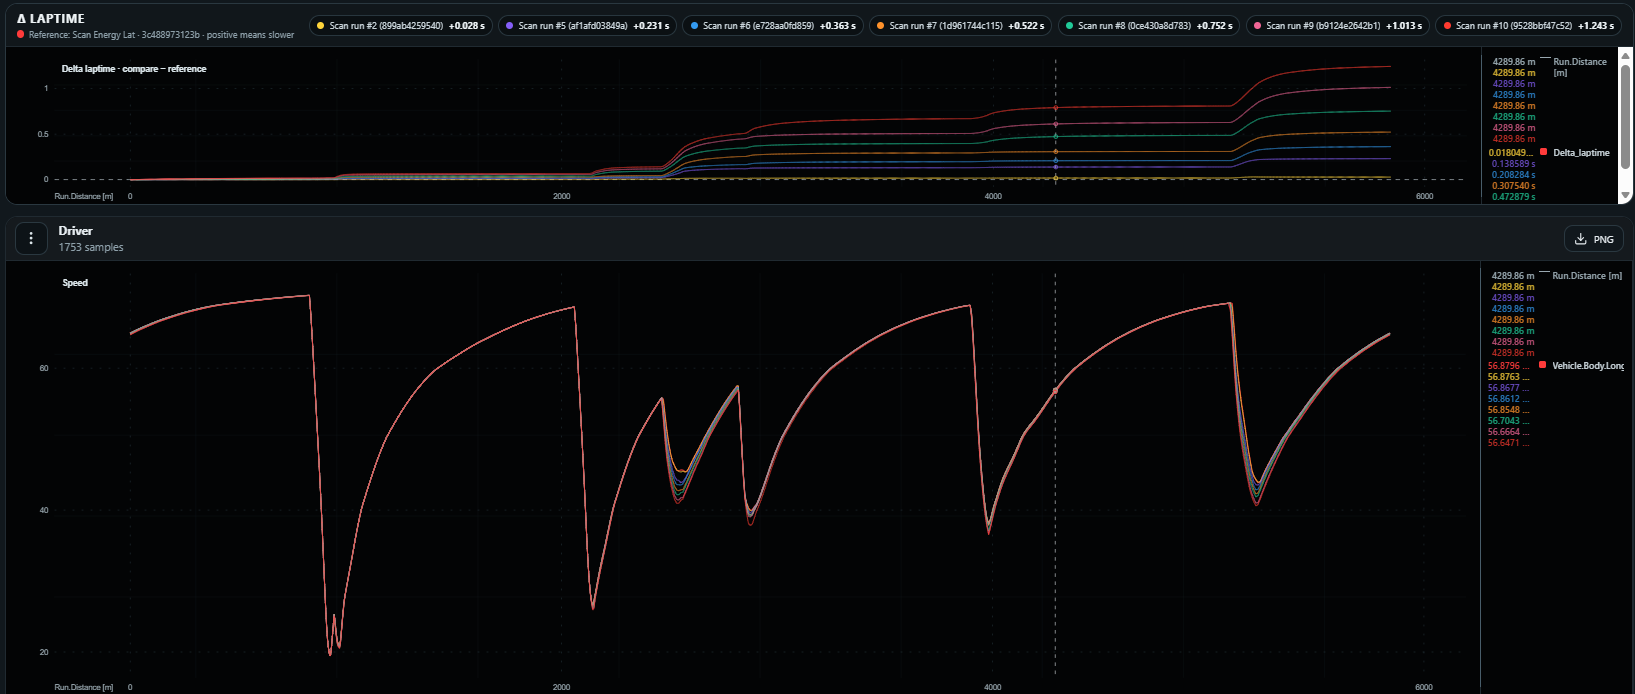Click the down arrow of the laptime legend scrollbar
The width and height of the screenshot is (1635, 694).
coord(1625,195)
